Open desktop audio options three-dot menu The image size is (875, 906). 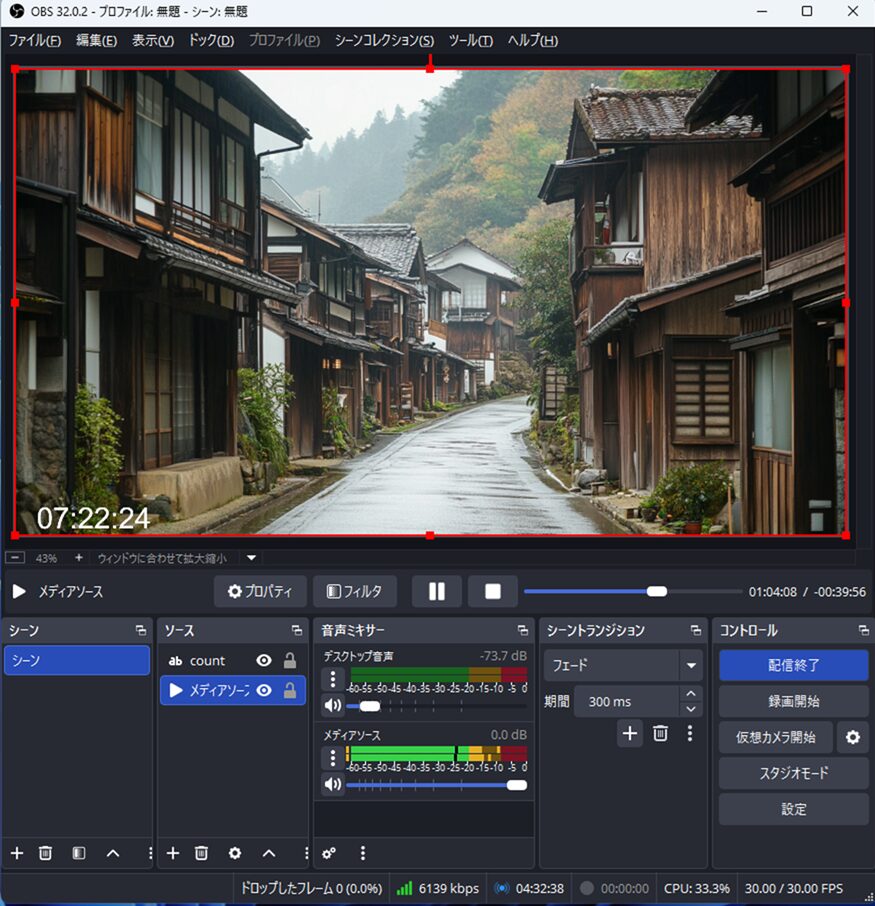click(333, 680)
